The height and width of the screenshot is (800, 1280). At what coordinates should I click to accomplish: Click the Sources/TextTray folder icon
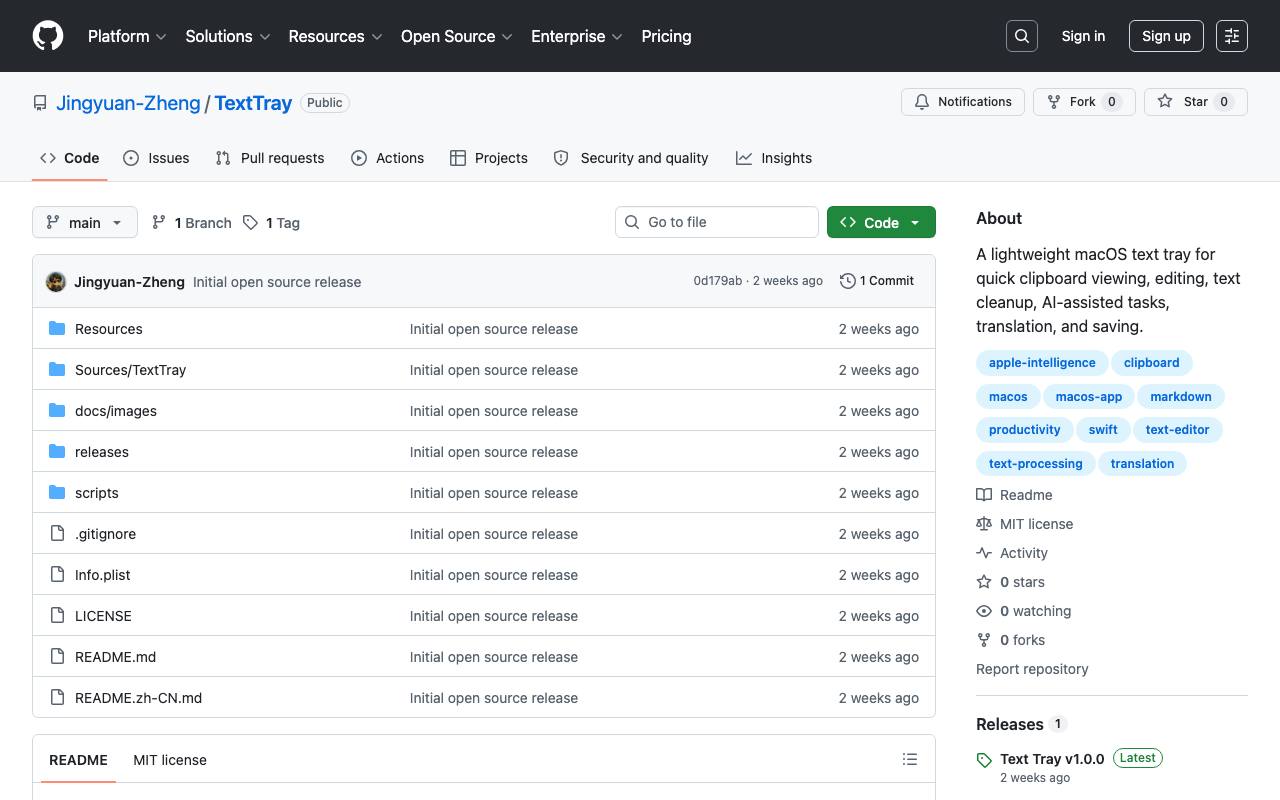[57, 370]
